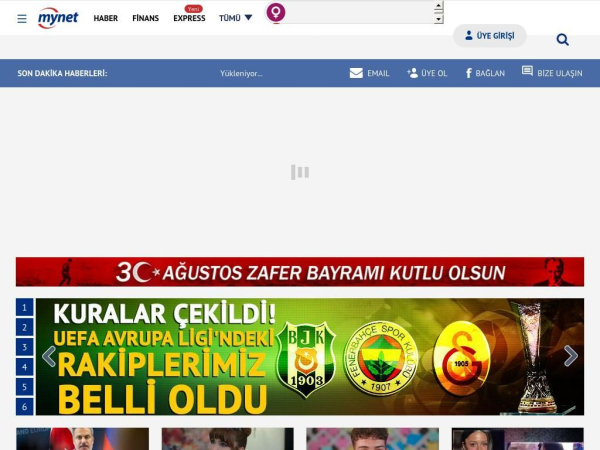Open the Kuralar Çekildi headline slide
Screen dimensions: 600x450
click(x=310, y=357)
